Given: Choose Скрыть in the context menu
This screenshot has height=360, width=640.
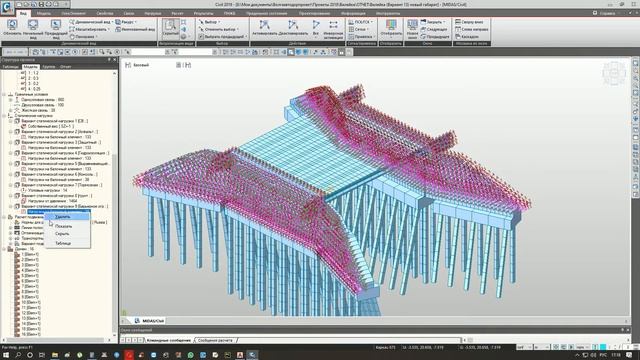Looking at the screenshot, I should (x=62, y=234).
